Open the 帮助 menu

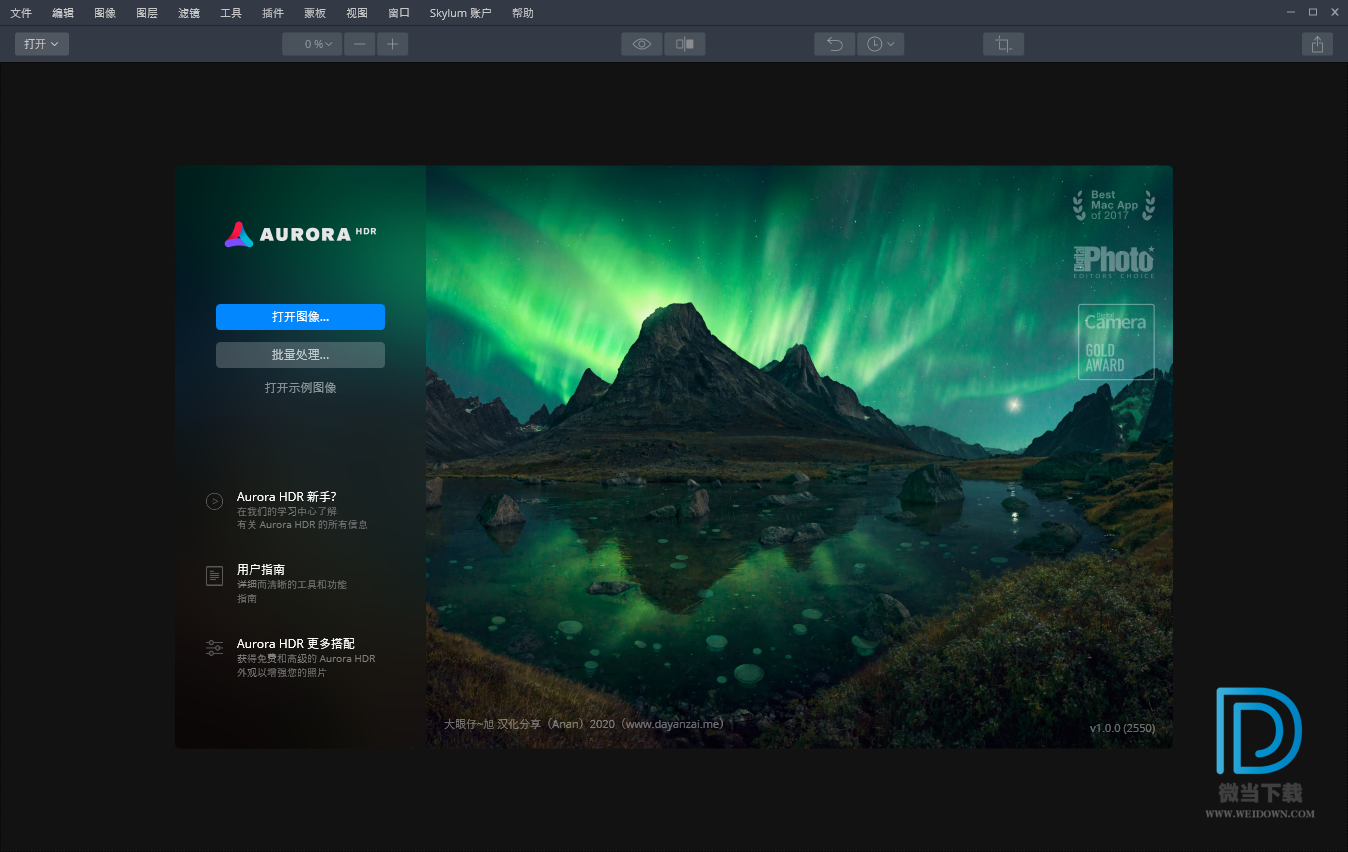coord(522,13)
